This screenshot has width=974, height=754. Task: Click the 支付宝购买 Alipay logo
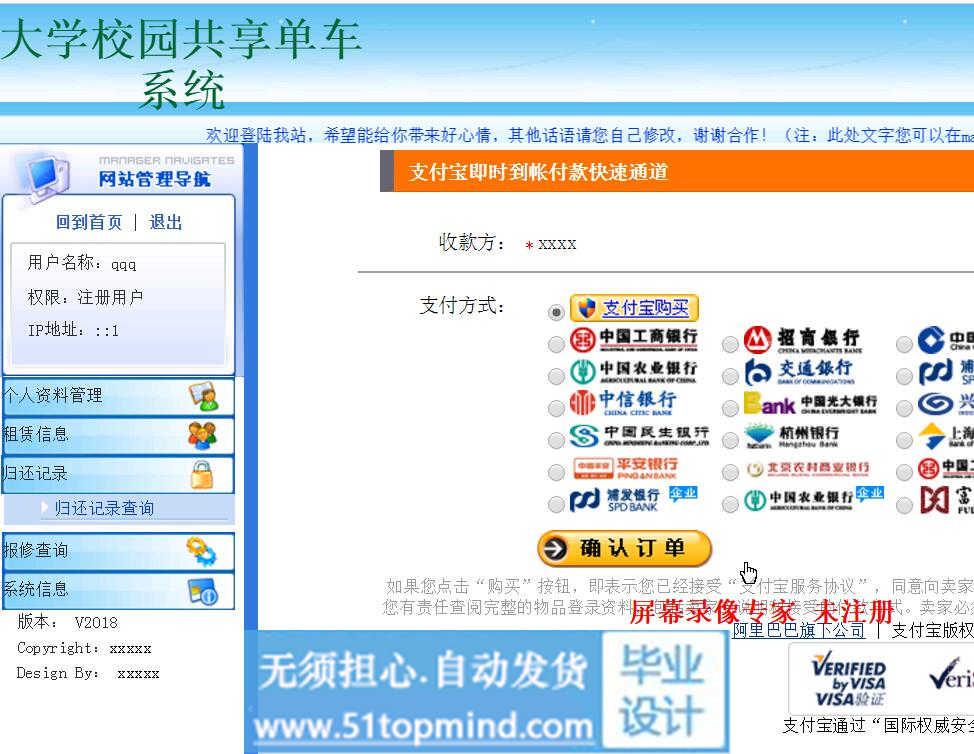pyautogui.click(x=634, y=308)
